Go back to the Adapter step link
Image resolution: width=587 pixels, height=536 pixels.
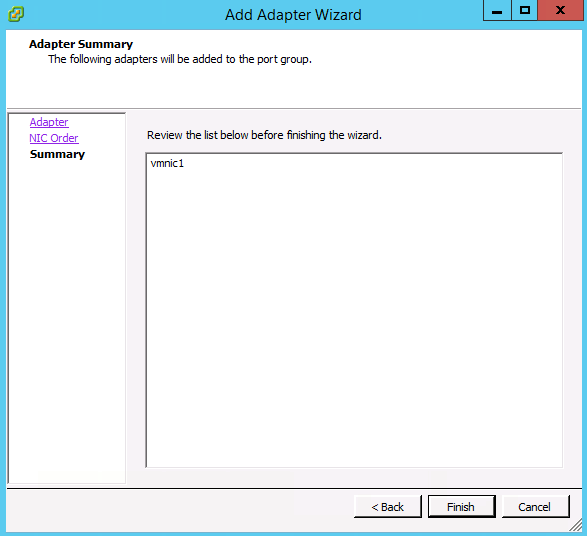49,122
